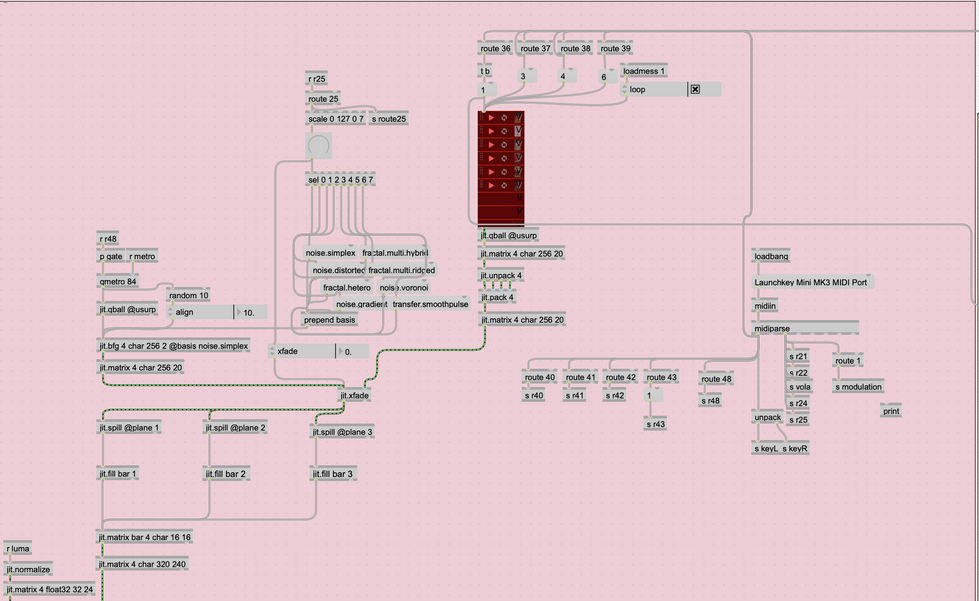Click the third clip's video thumbnail
Screen dimensions: 979x601
[518, 145]
